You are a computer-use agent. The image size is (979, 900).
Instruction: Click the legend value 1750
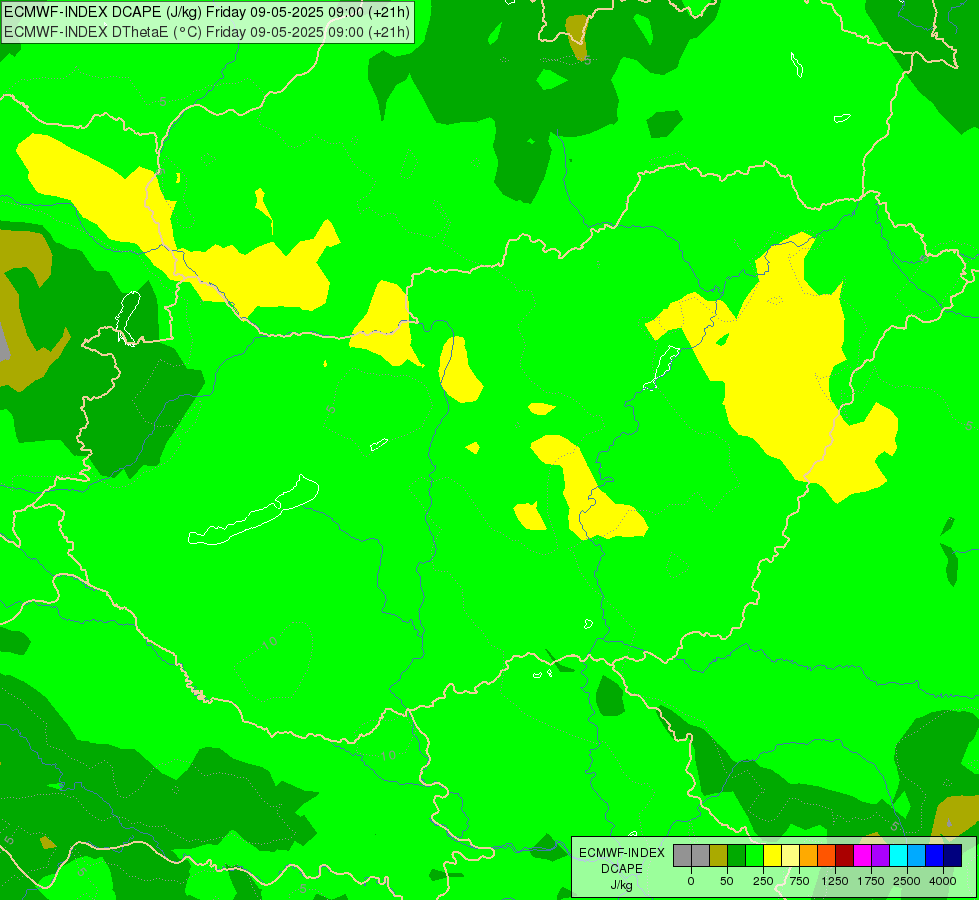pyautogui.click(x=871, y=881)
